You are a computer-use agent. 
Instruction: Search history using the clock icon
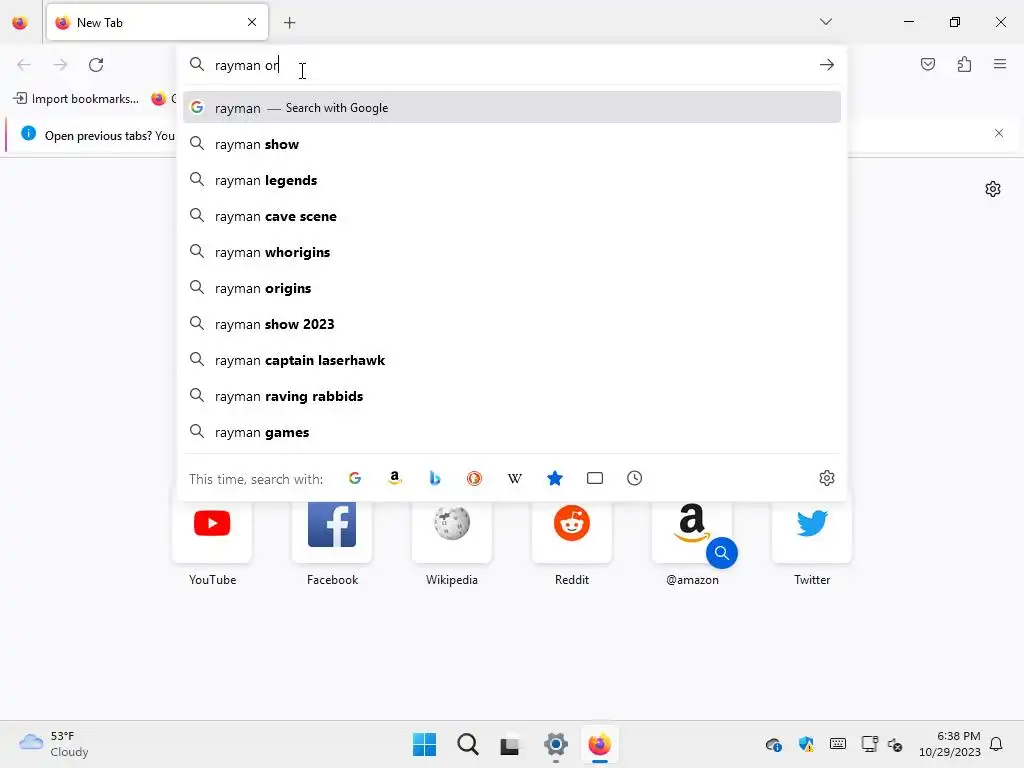pos(635,478)
